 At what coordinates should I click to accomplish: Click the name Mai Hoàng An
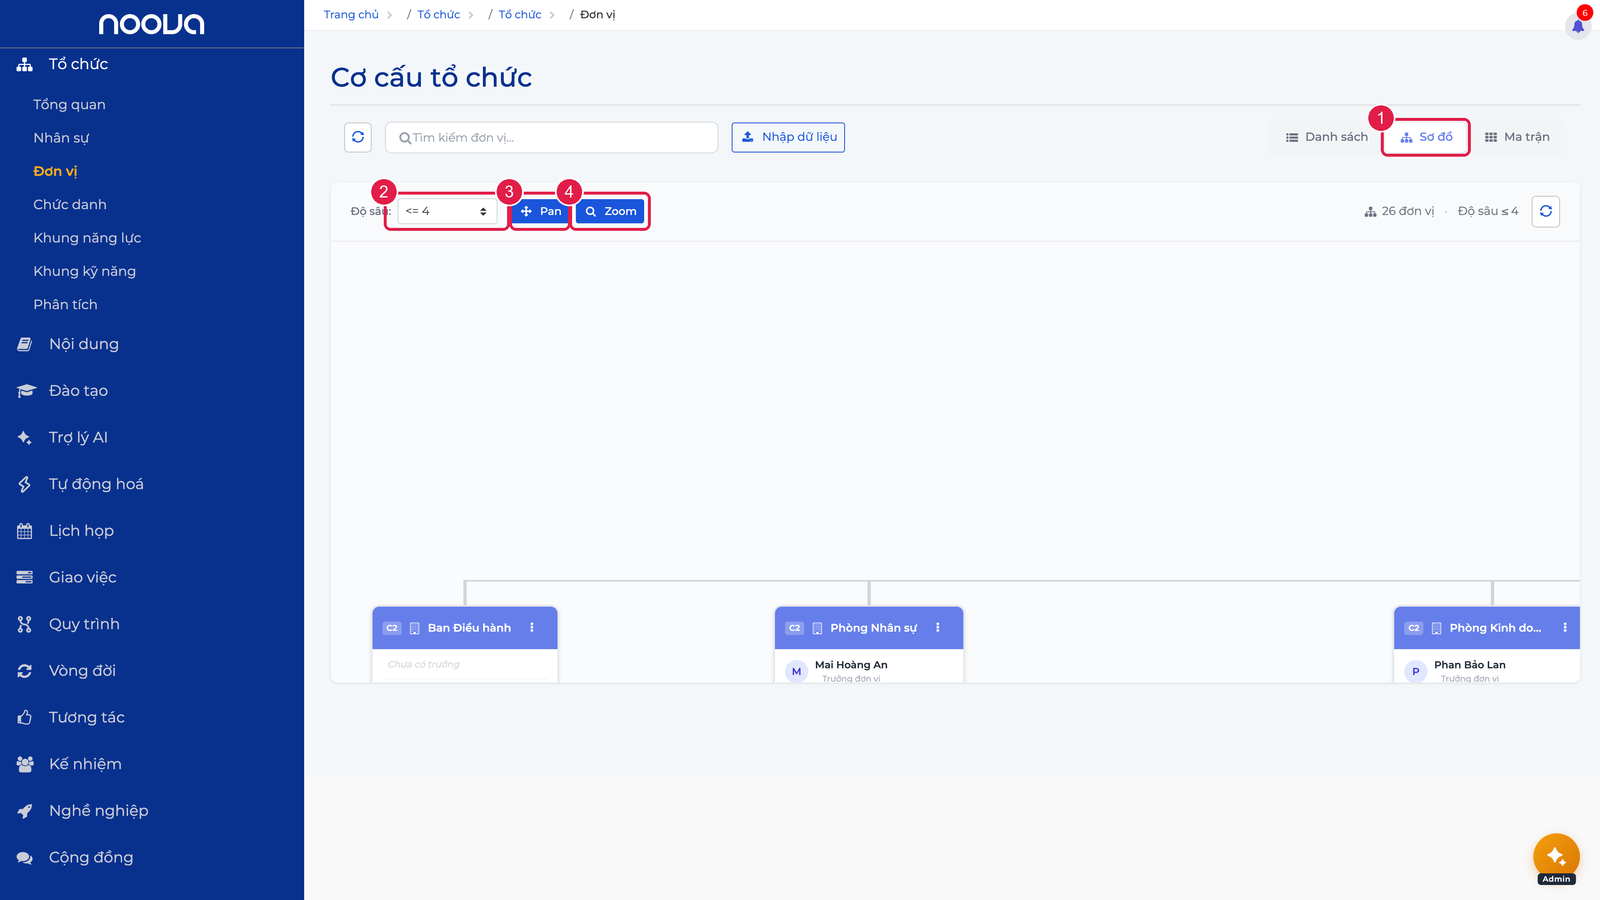click(x=851, y=665)
